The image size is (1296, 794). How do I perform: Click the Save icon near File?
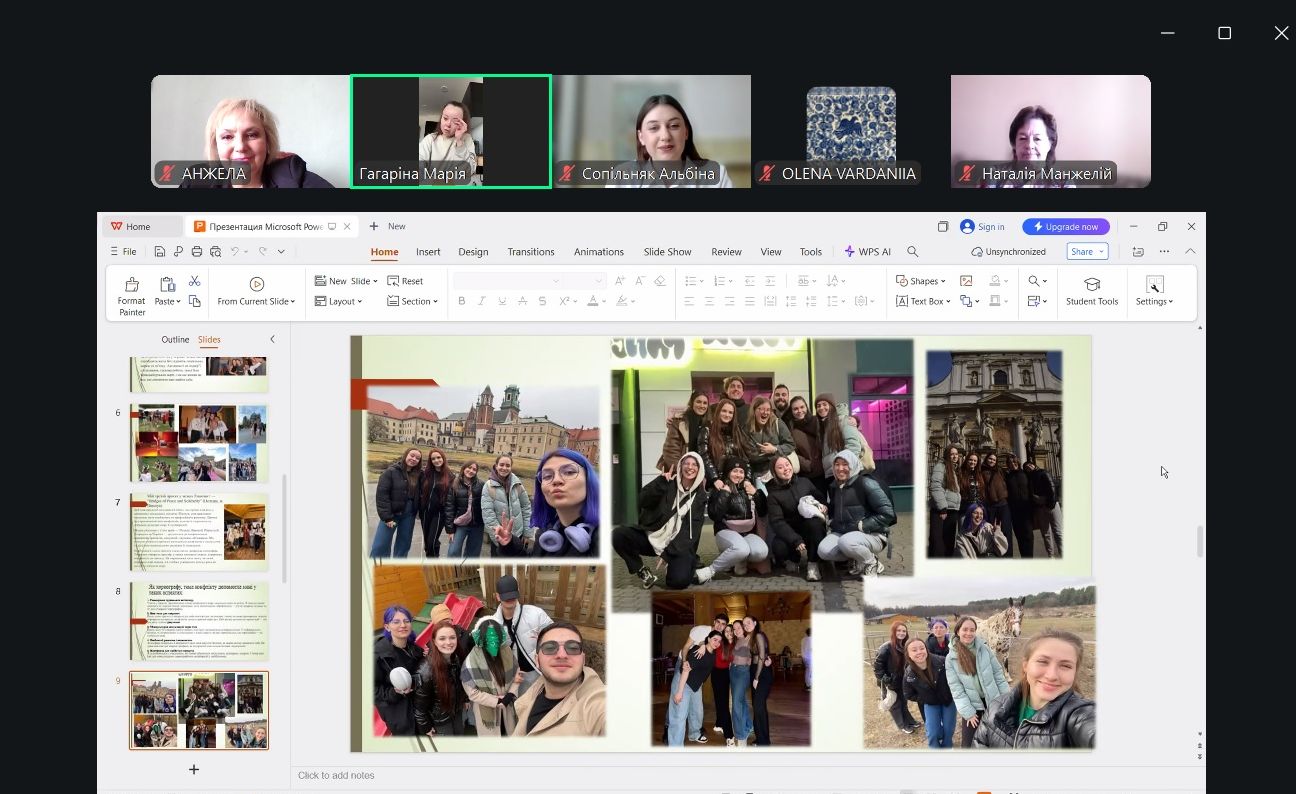[x=160, y=252]
